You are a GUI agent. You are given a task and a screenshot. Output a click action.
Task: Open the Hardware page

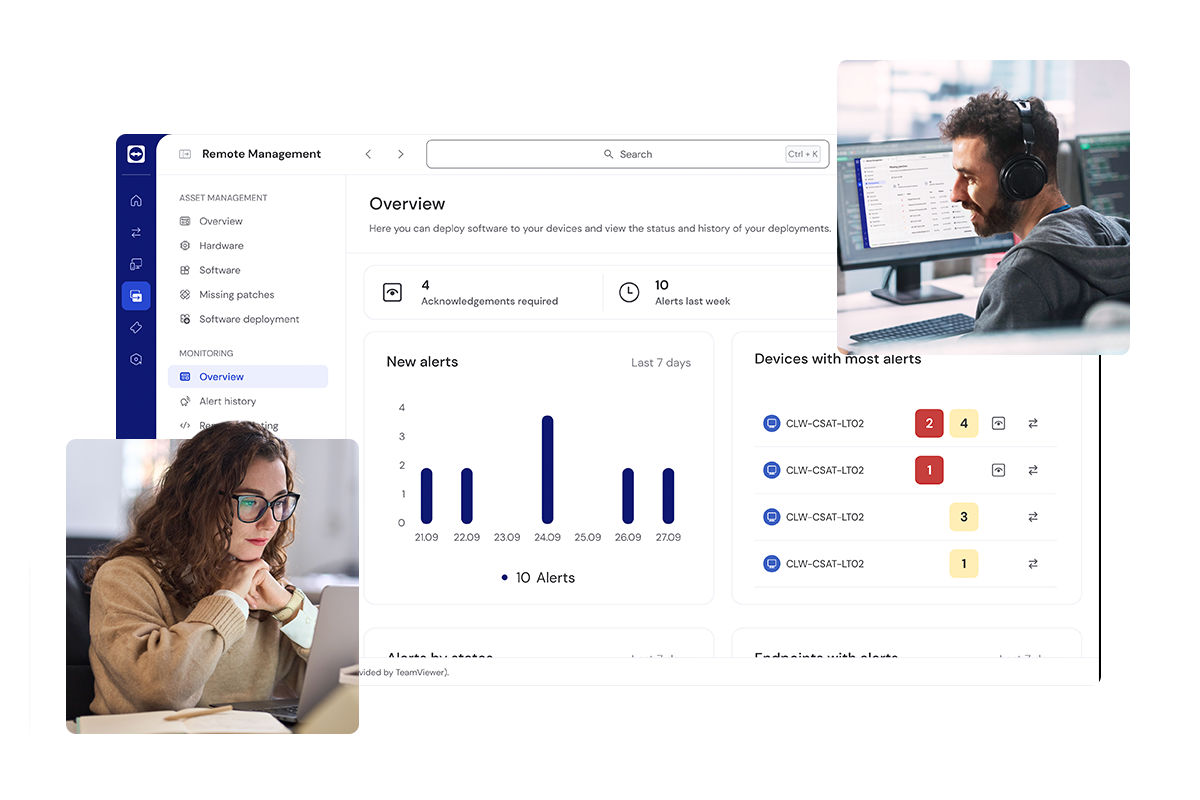pos(221,246)
